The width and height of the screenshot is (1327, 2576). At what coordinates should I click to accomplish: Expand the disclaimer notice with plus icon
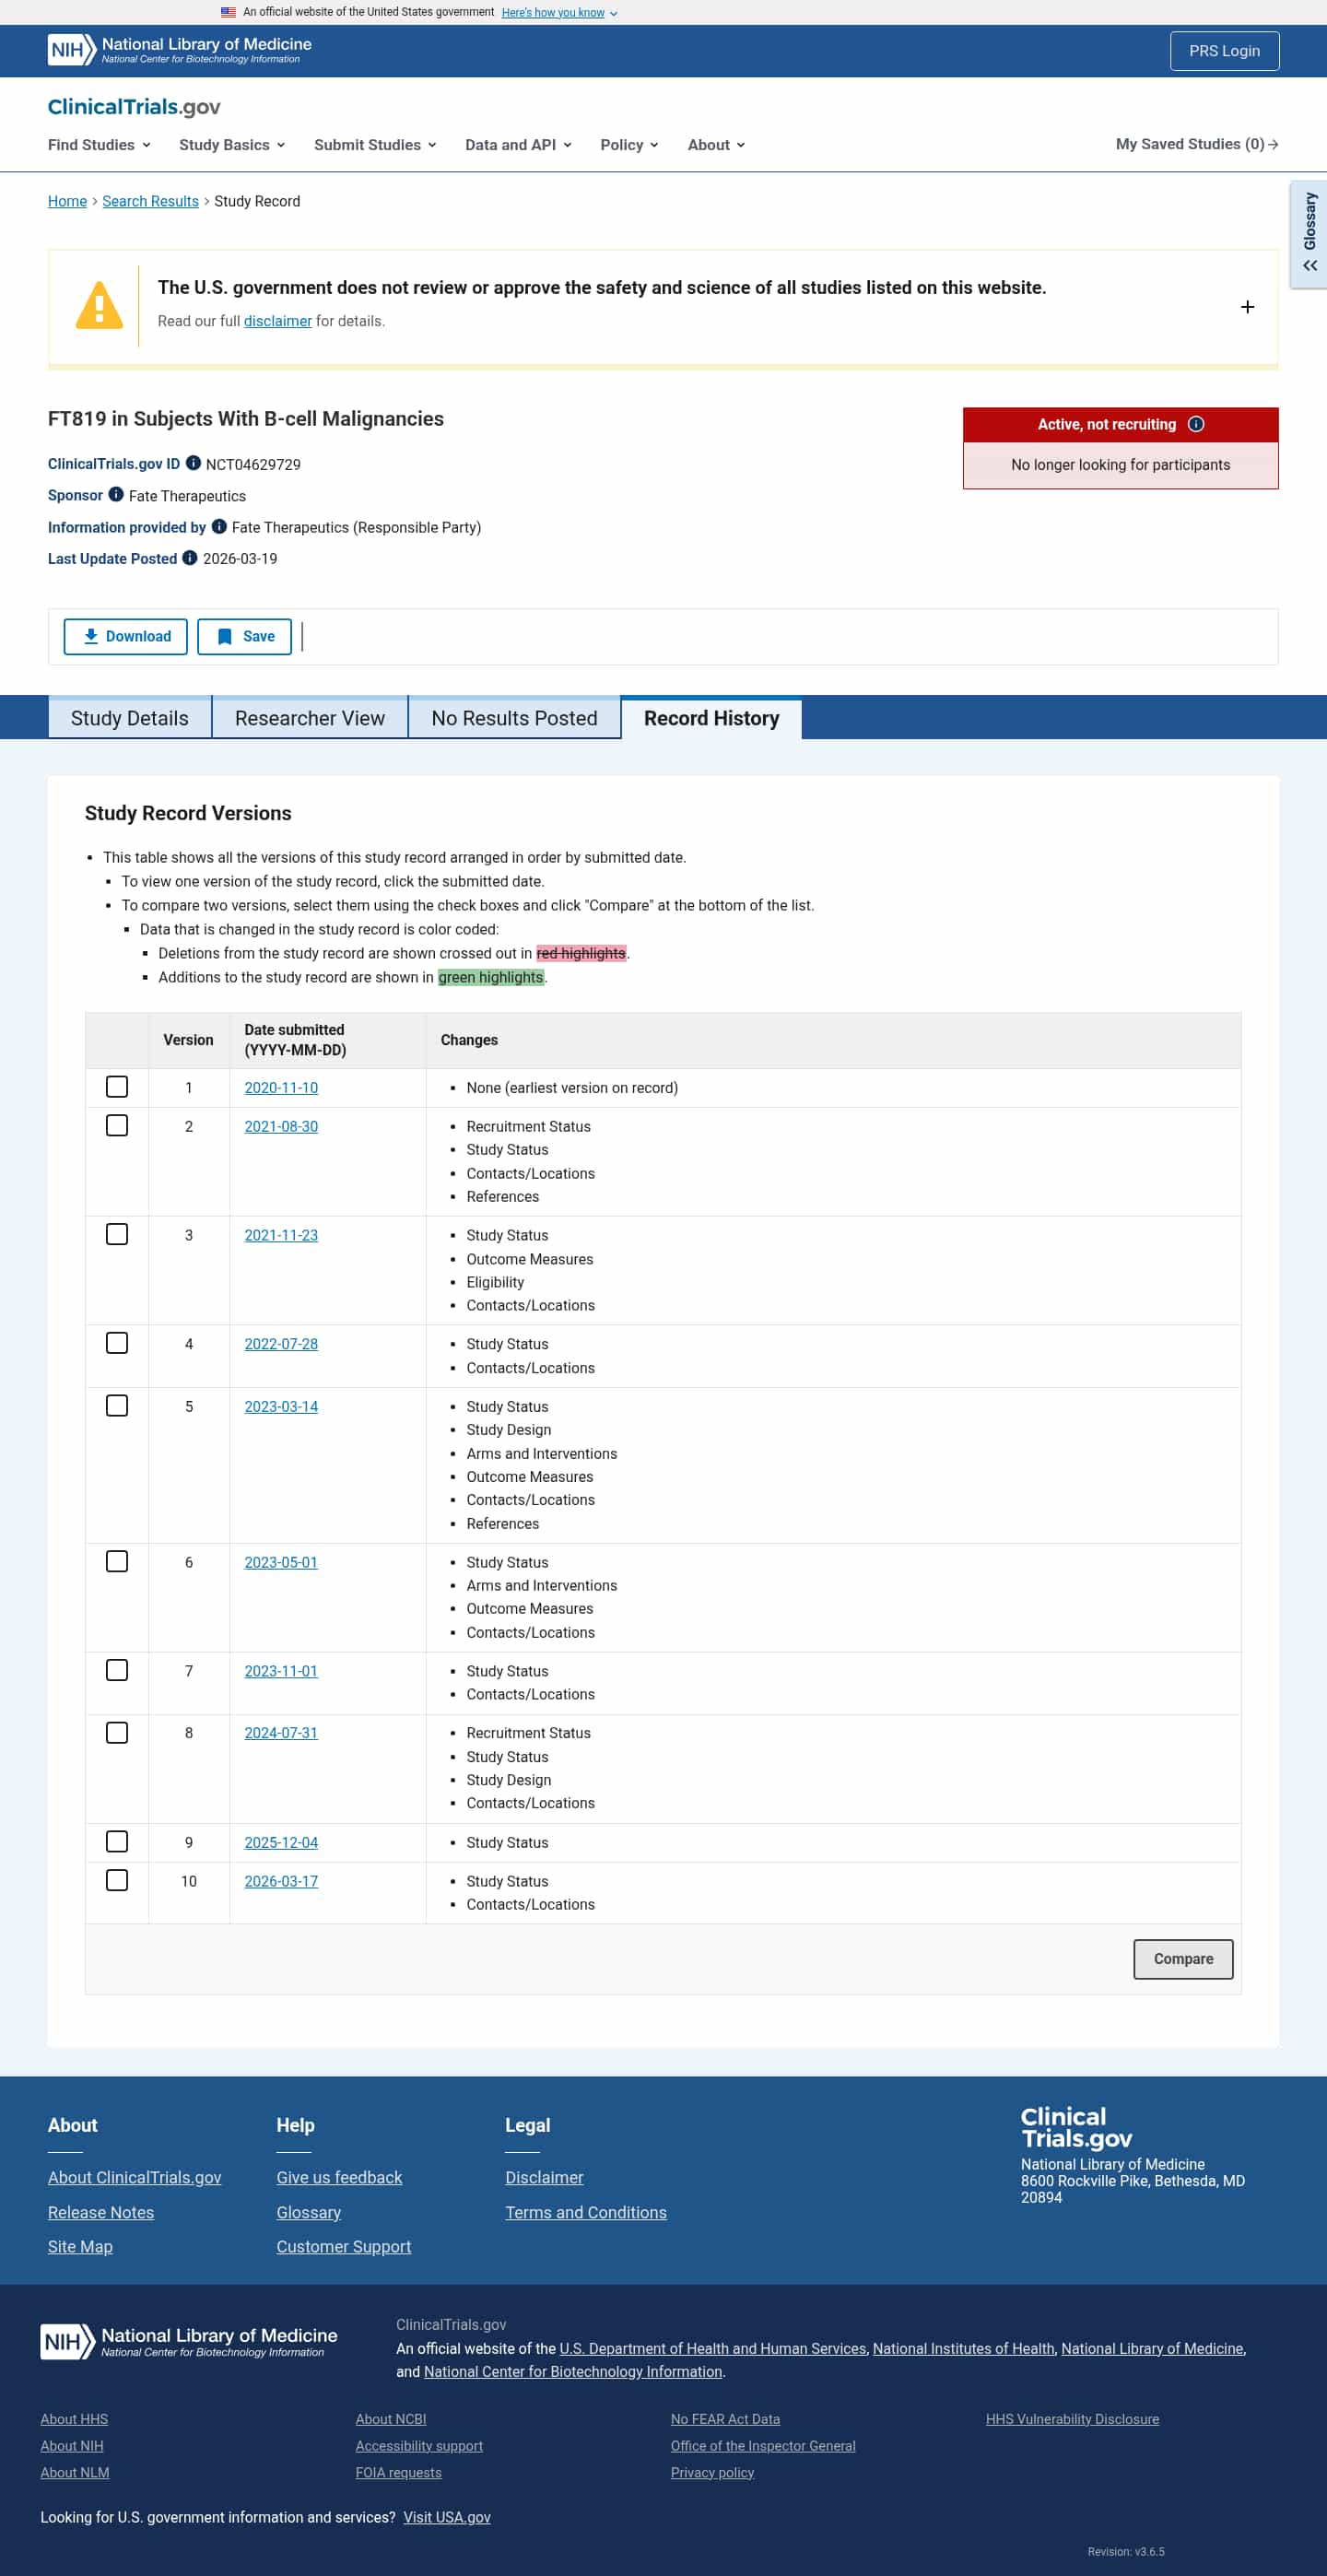pos(1247,307)
